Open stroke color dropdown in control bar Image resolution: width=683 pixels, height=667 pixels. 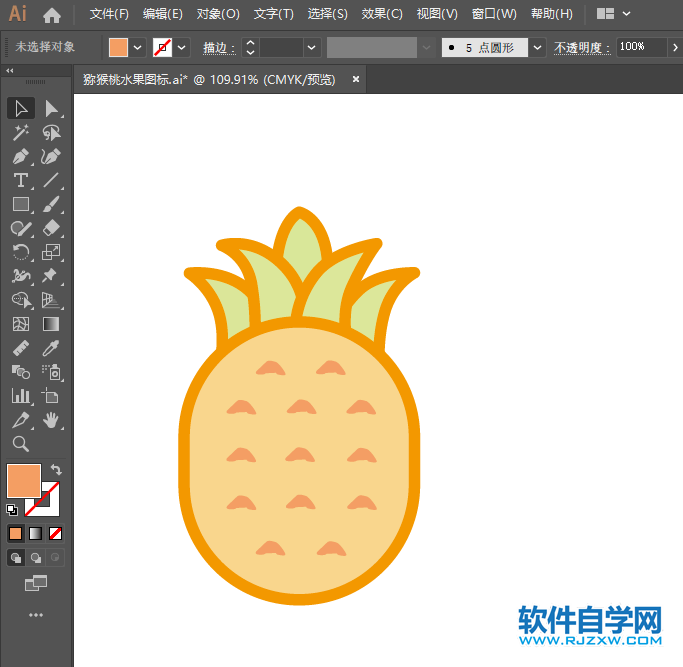coord(182,47)
